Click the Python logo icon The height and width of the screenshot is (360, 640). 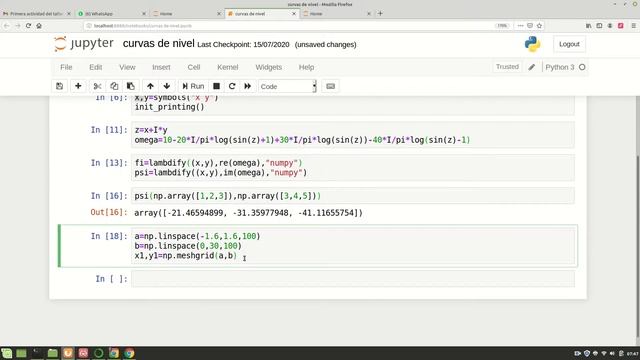[532, 44]
